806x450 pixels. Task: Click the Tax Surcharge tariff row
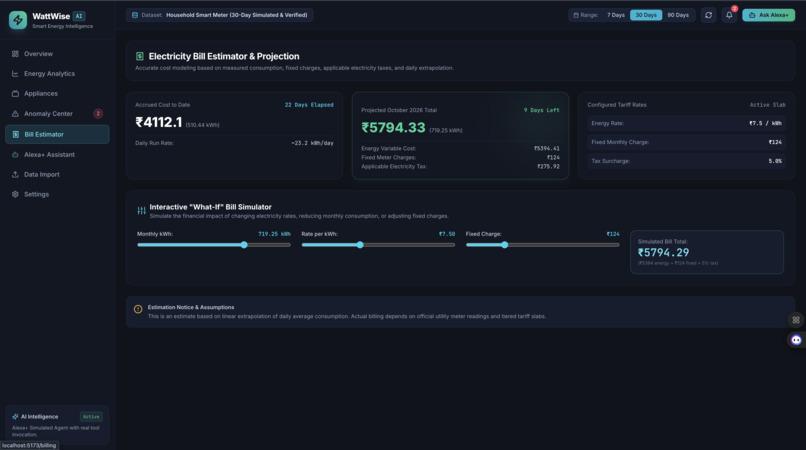(x=686, y=161)
